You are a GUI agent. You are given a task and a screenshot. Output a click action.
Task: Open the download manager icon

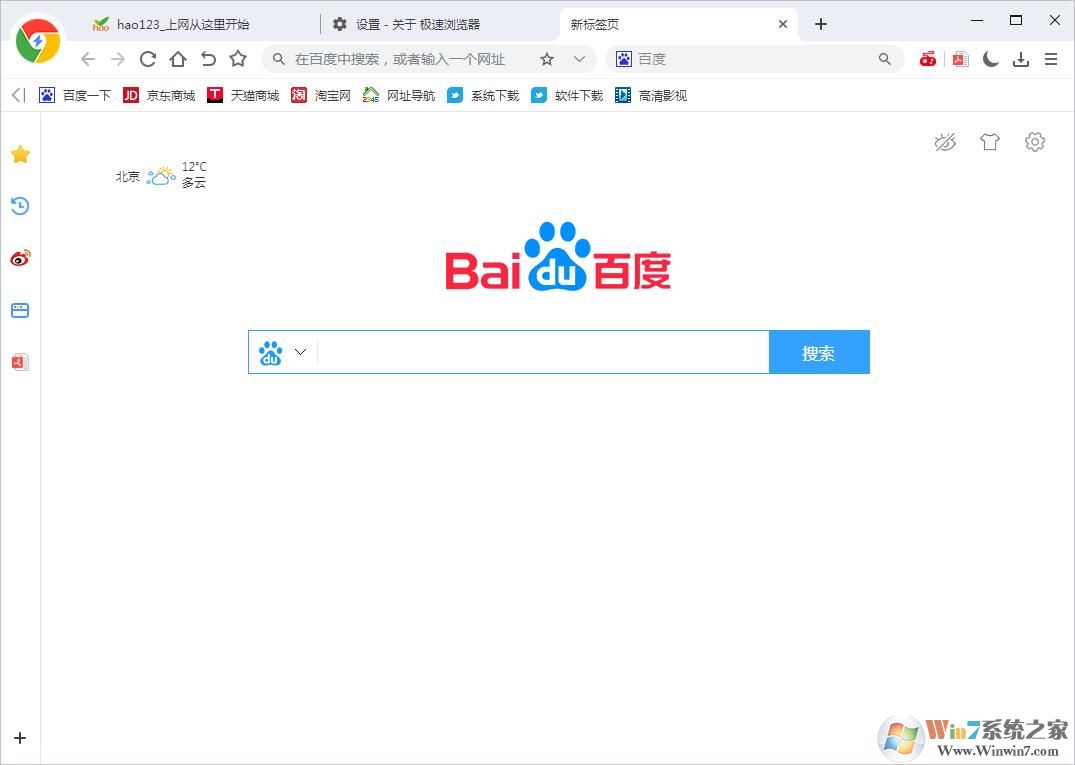[x=1021, y=59]
